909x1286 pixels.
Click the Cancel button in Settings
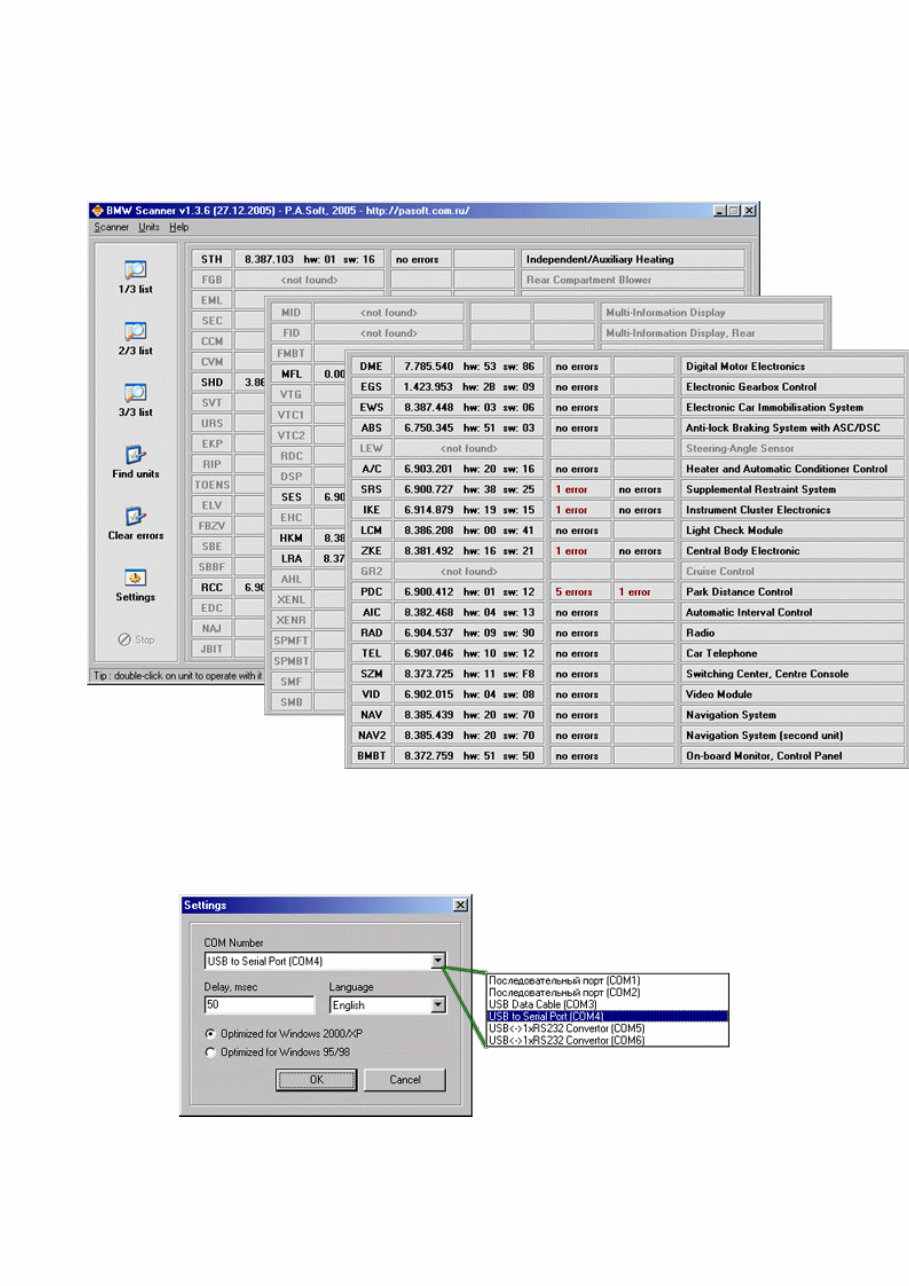(404, 1080)
